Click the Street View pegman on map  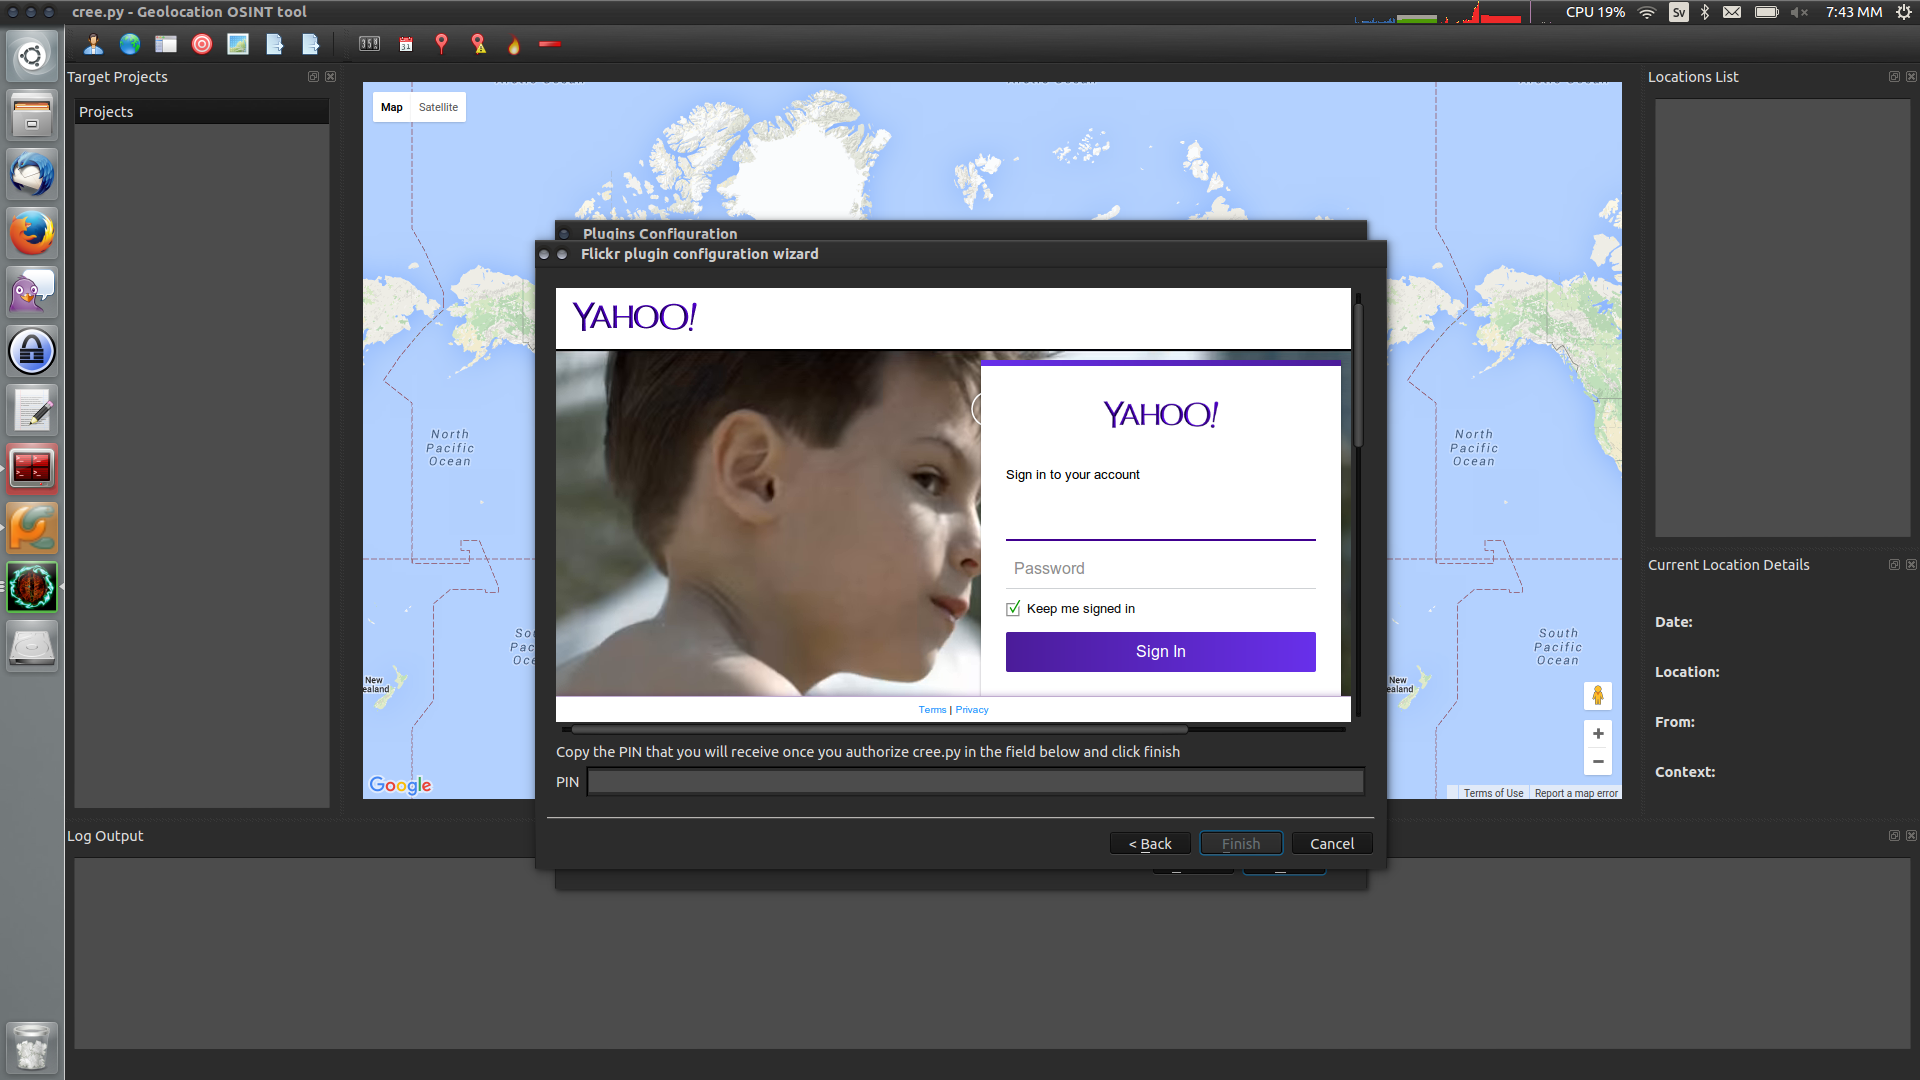coord(1598,695)
